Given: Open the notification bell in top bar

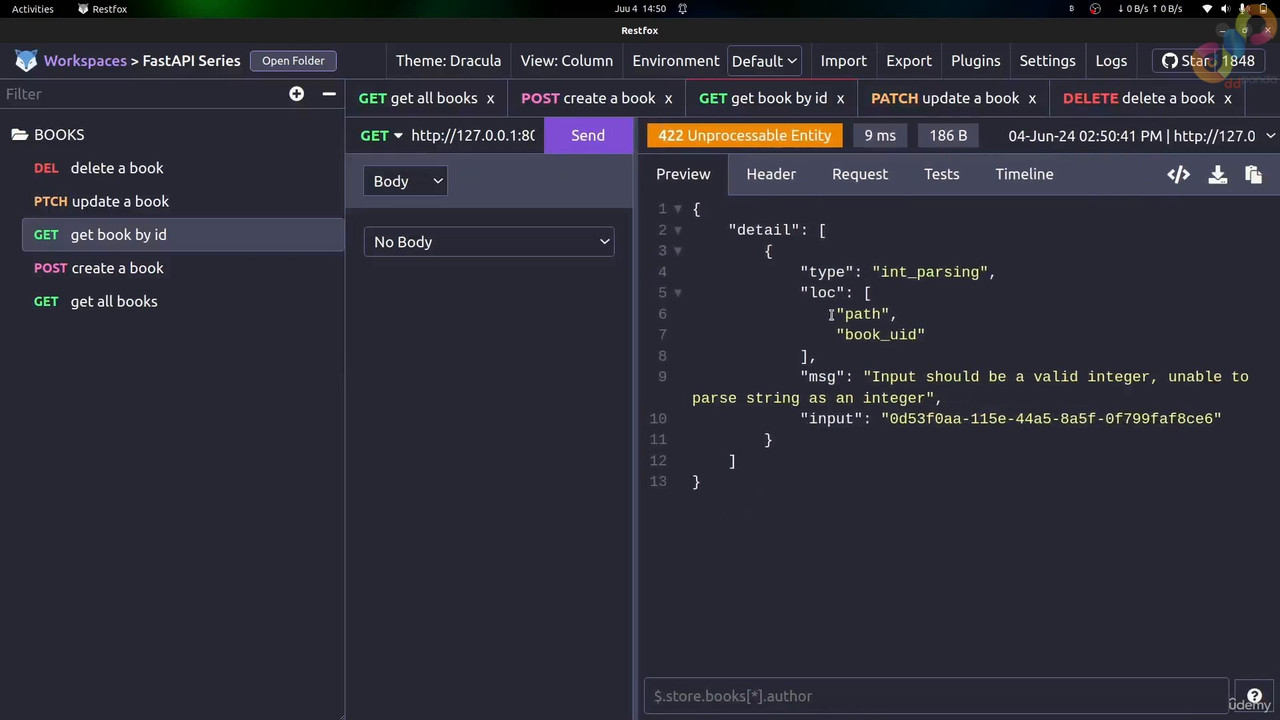Looking at the screenshot, I should click(682, 9).
